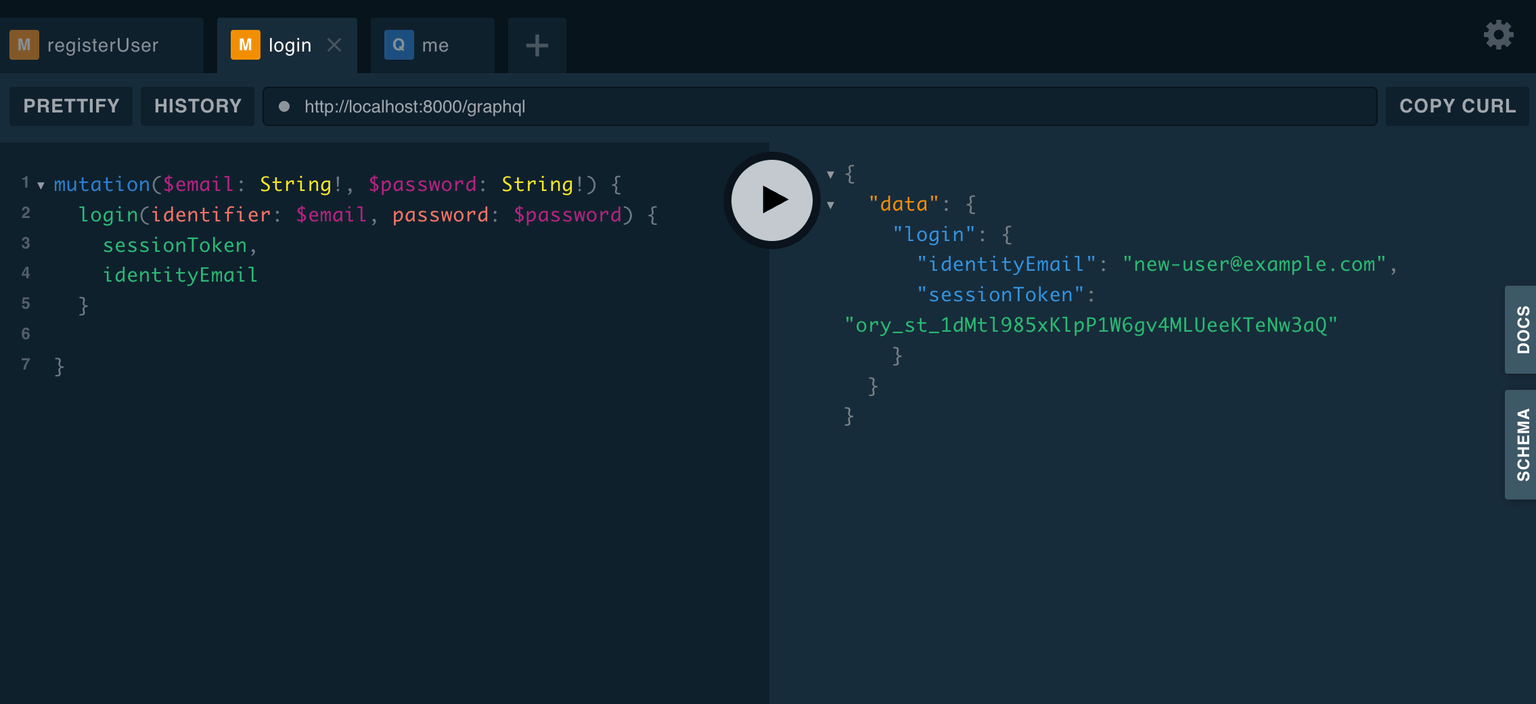Viewport: 1536px width, 704px height.
Task: Run the login mutation with the play button
Action: click(771, 200)
